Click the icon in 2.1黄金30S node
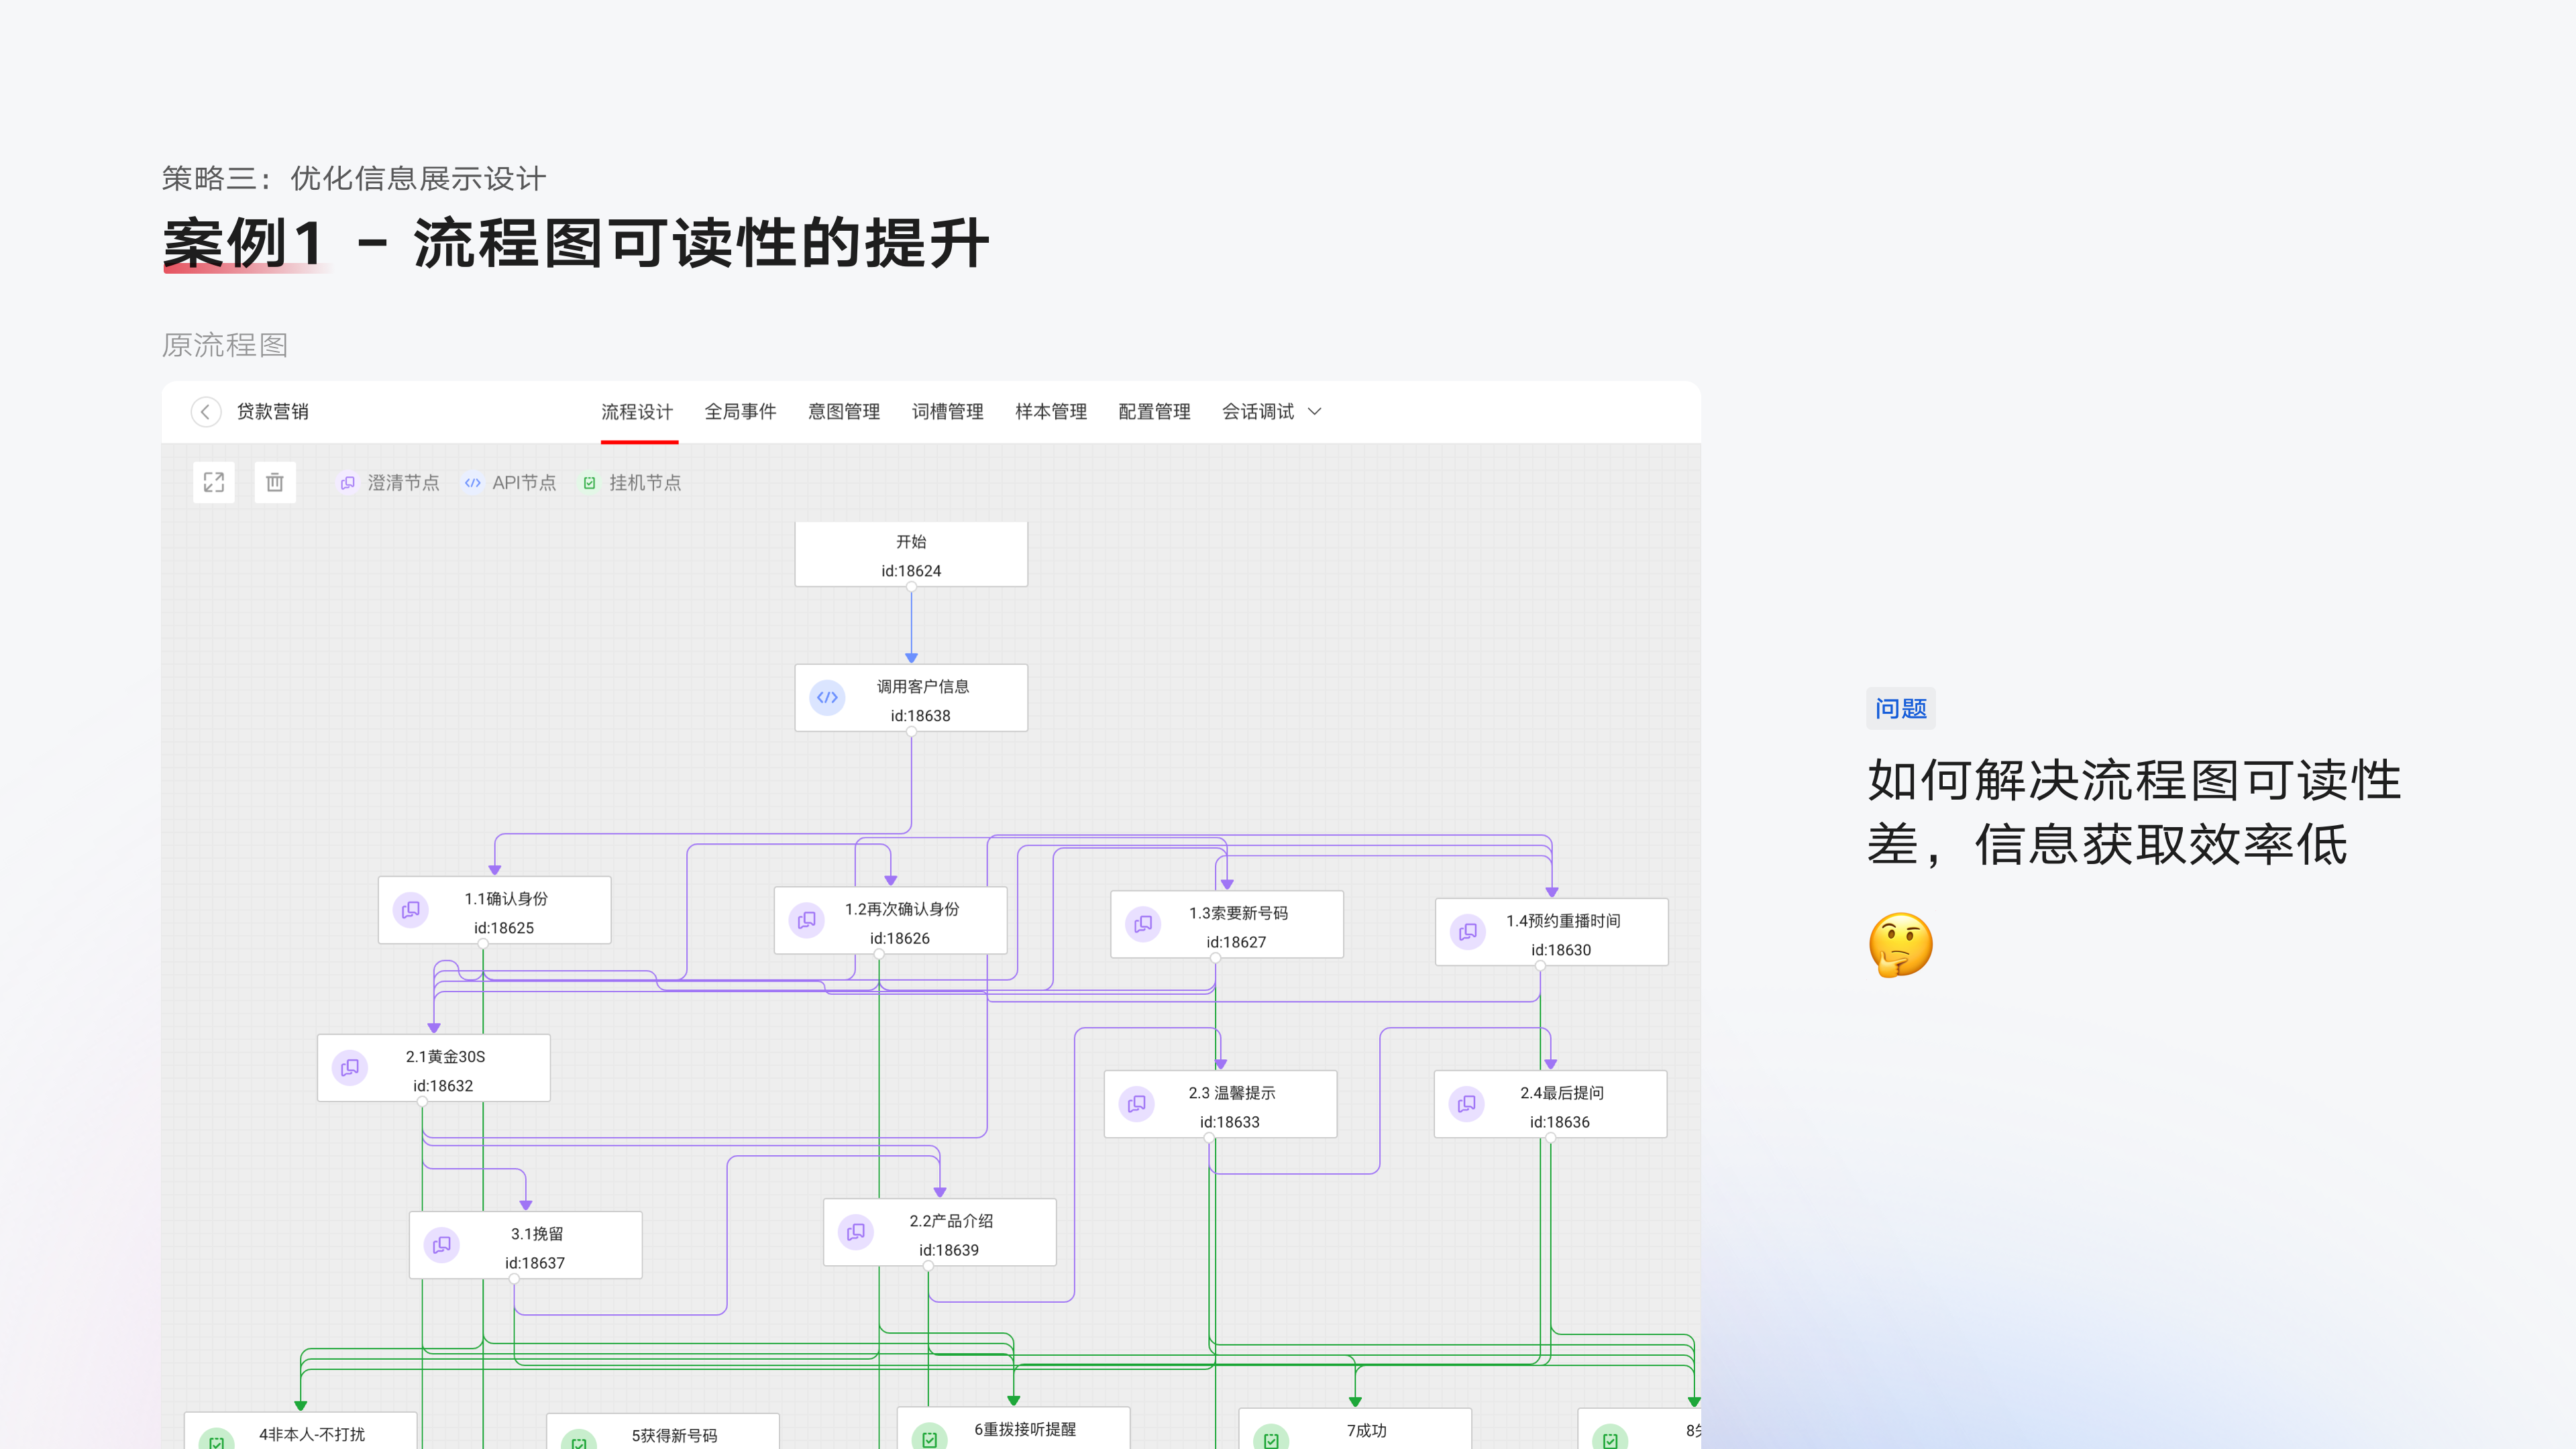 350,1068
